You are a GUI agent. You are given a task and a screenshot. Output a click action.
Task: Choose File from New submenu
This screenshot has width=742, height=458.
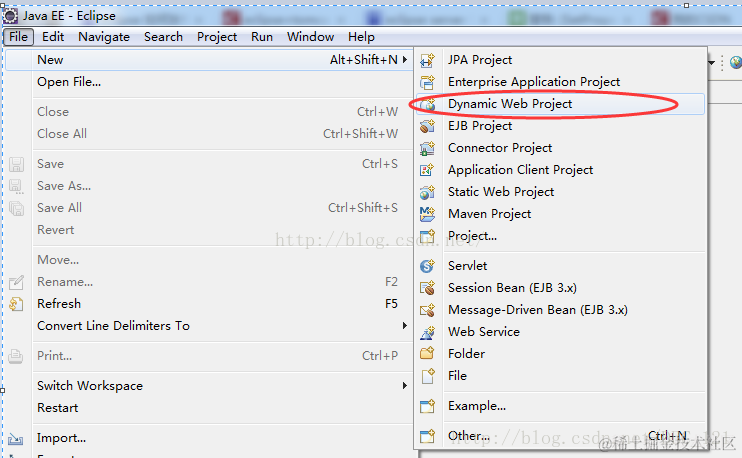[560, 376]
